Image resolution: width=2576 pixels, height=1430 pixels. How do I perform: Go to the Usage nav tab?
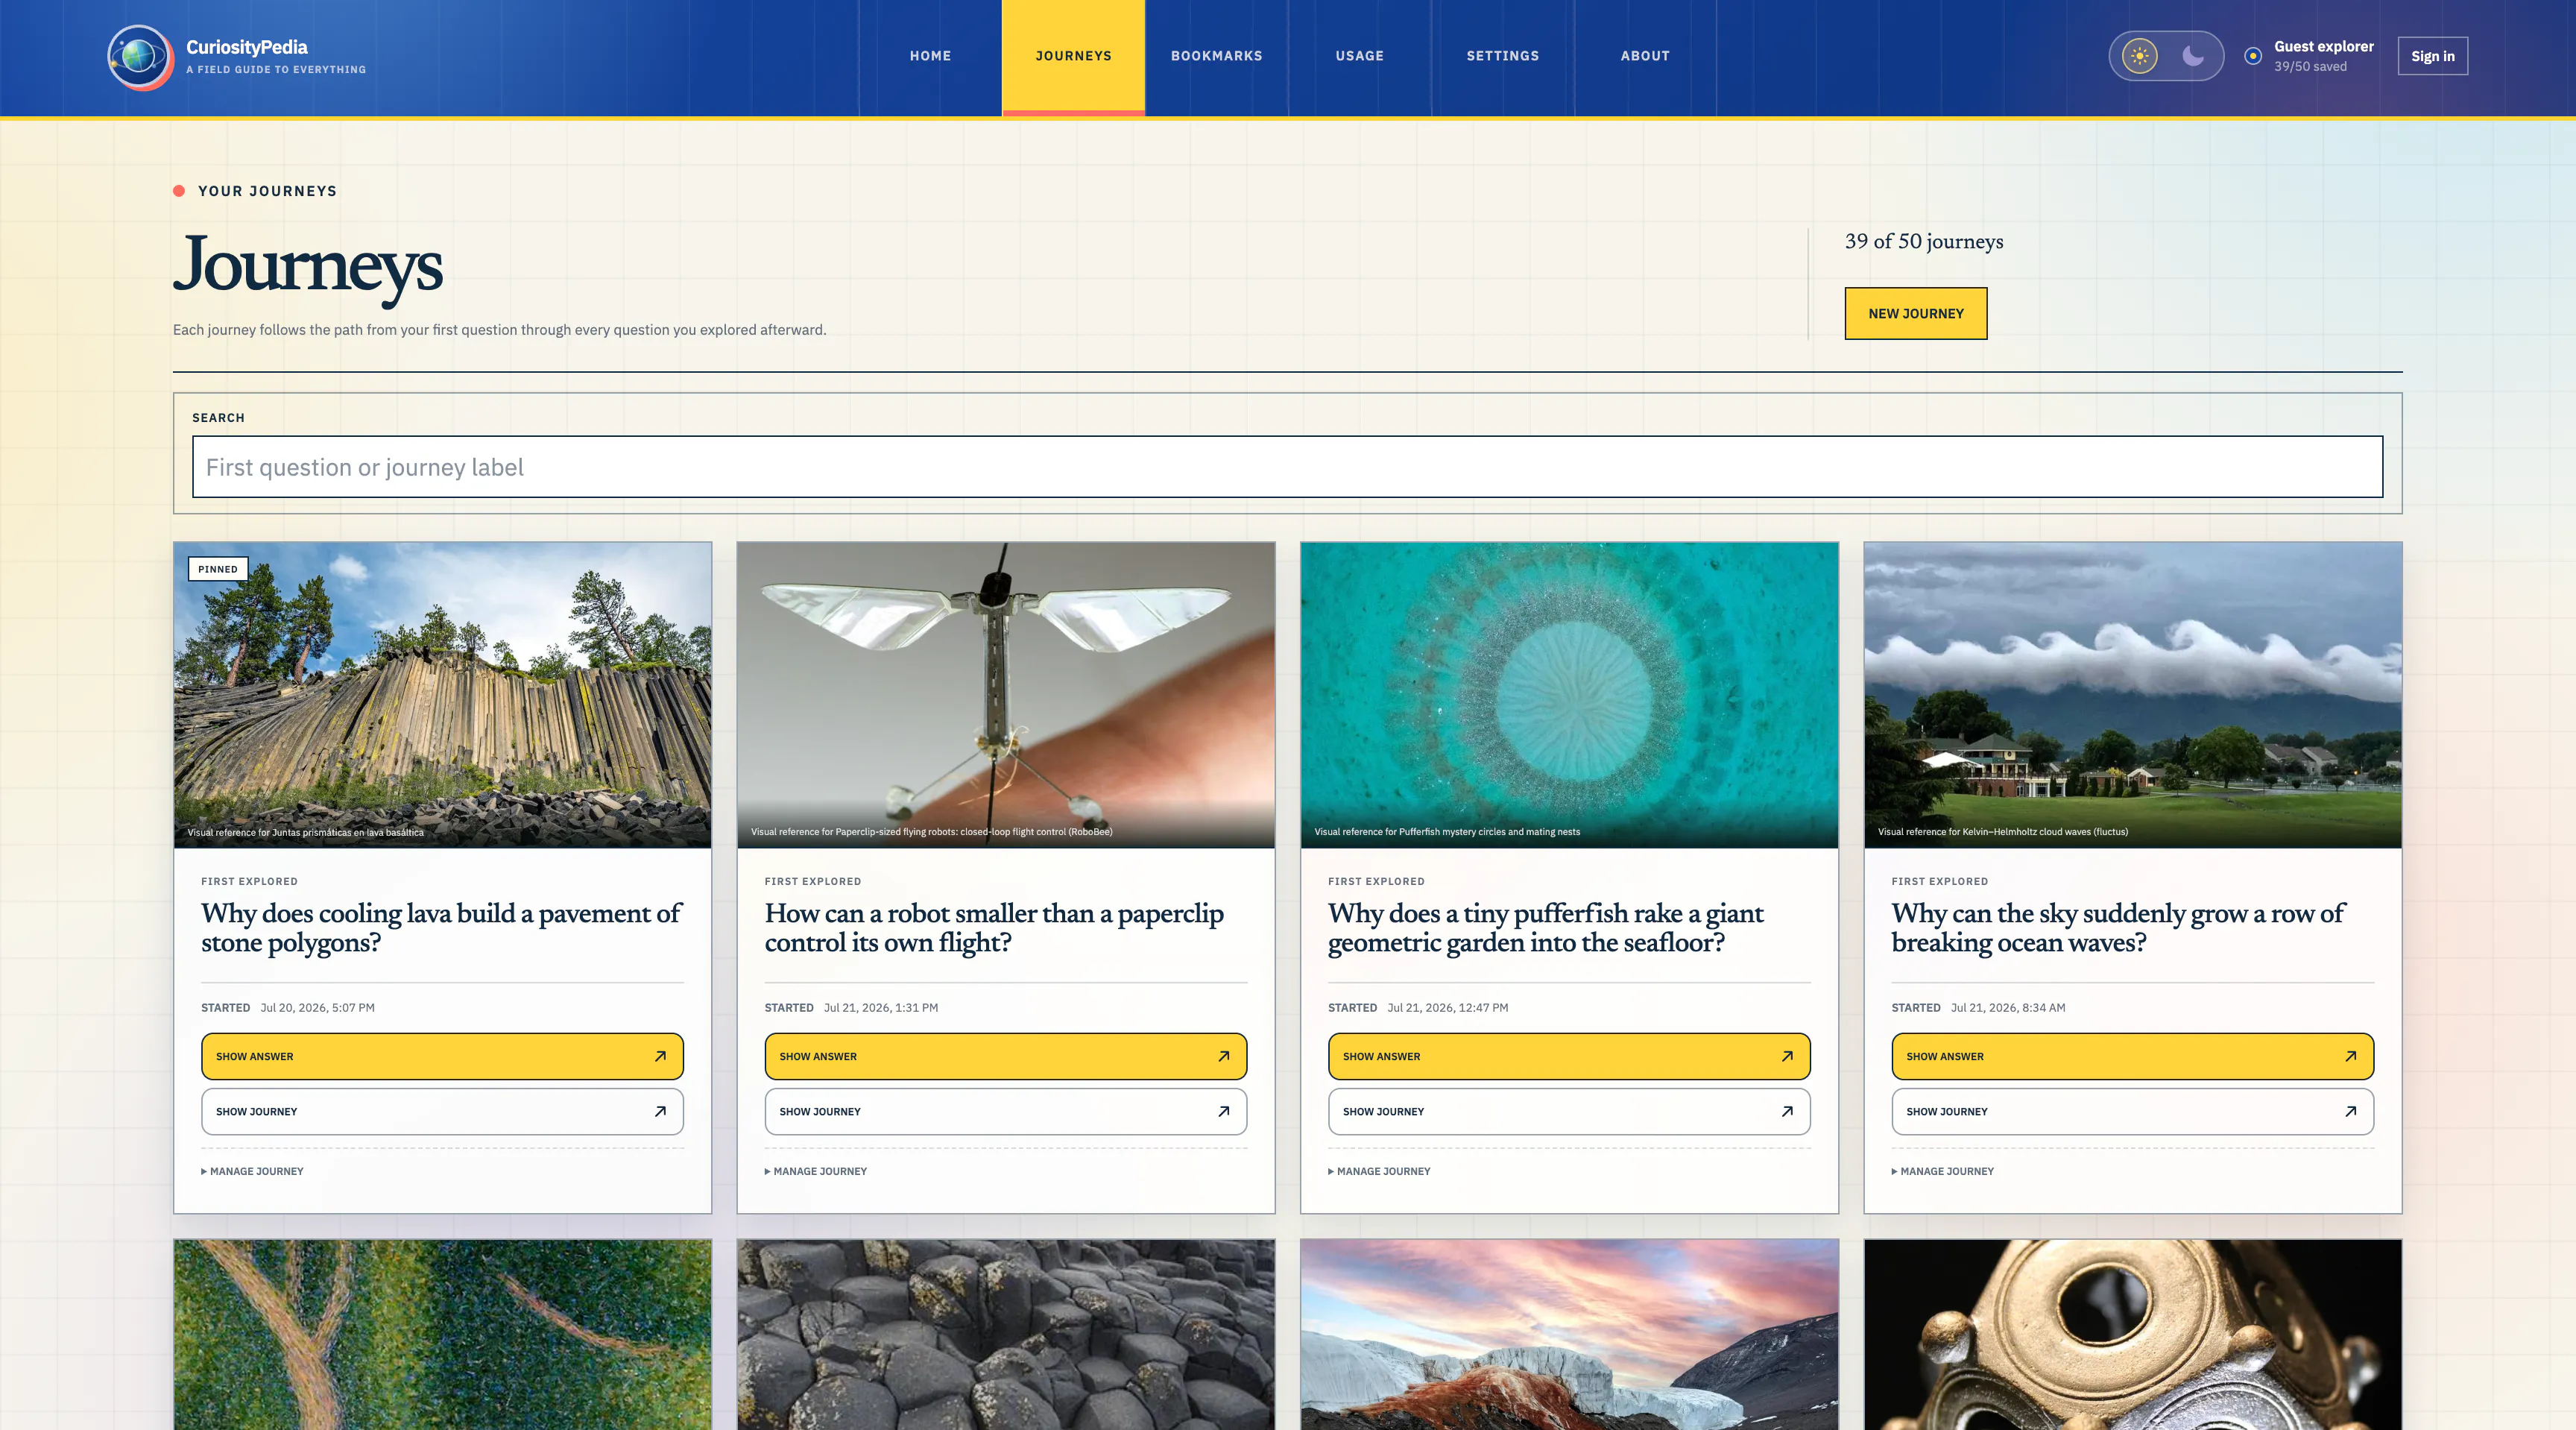(x=1359, y=56)
